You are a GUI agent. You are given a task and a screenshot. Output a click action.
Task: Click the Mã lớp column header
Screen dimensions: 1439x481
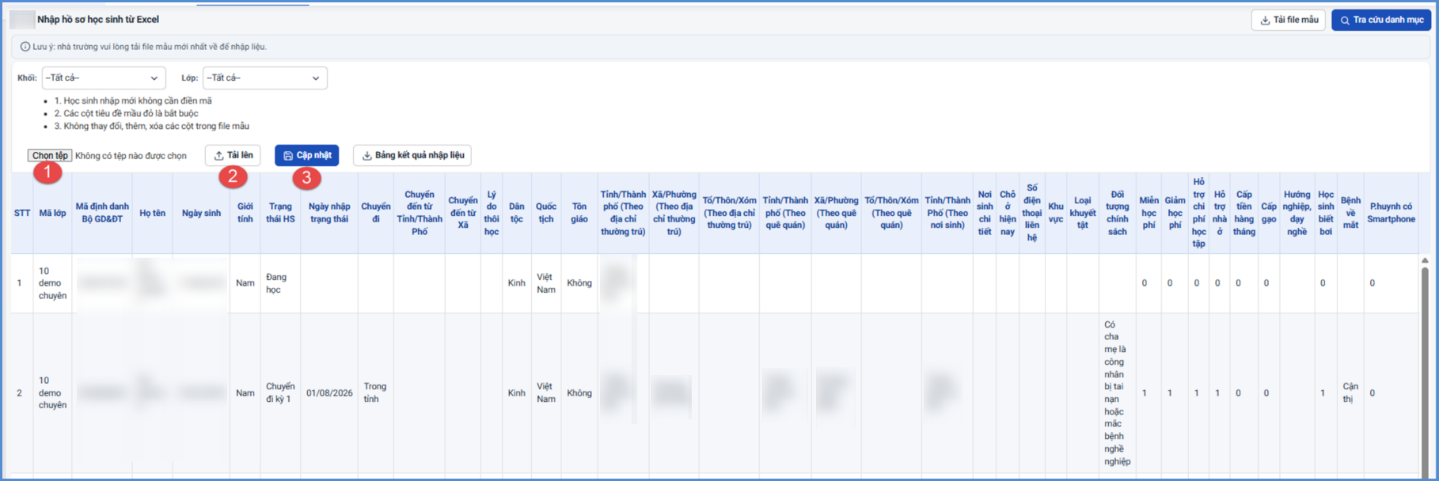(52, 213)
